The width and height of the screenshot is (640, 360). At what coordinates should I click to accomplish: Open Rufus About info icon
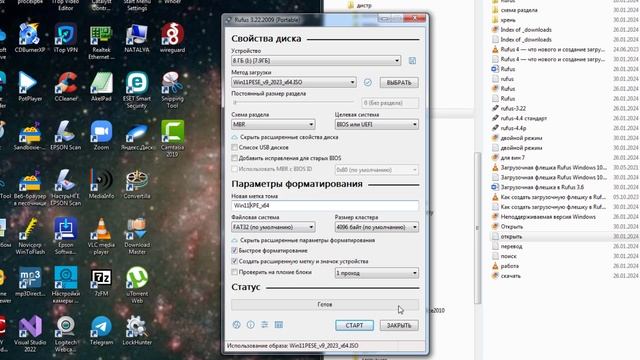pos(251,325)
